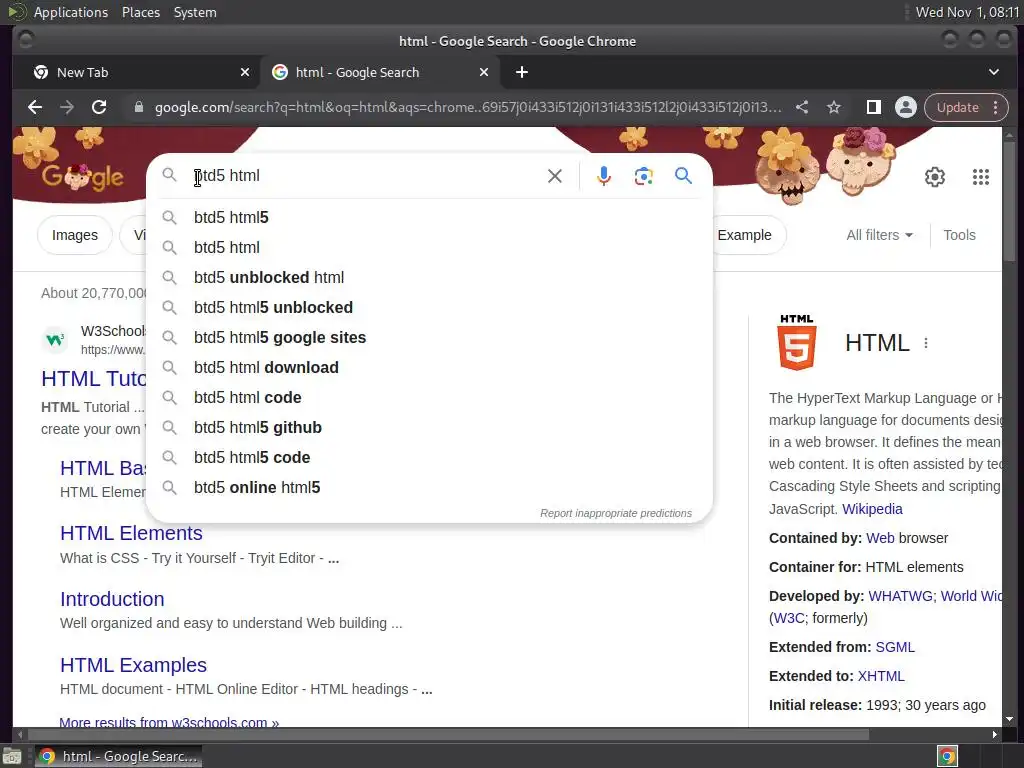Click the Google doodle logo
1024x768 pixels.
82,176
